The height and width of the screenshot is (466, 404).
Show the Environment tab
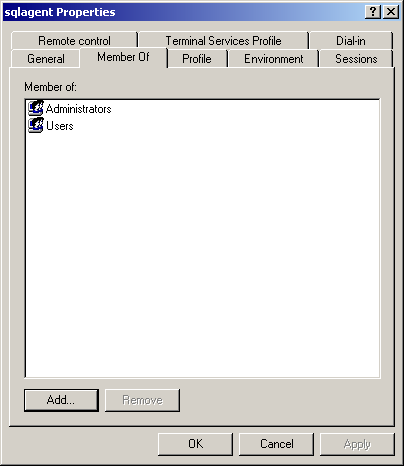coord(274,59)
